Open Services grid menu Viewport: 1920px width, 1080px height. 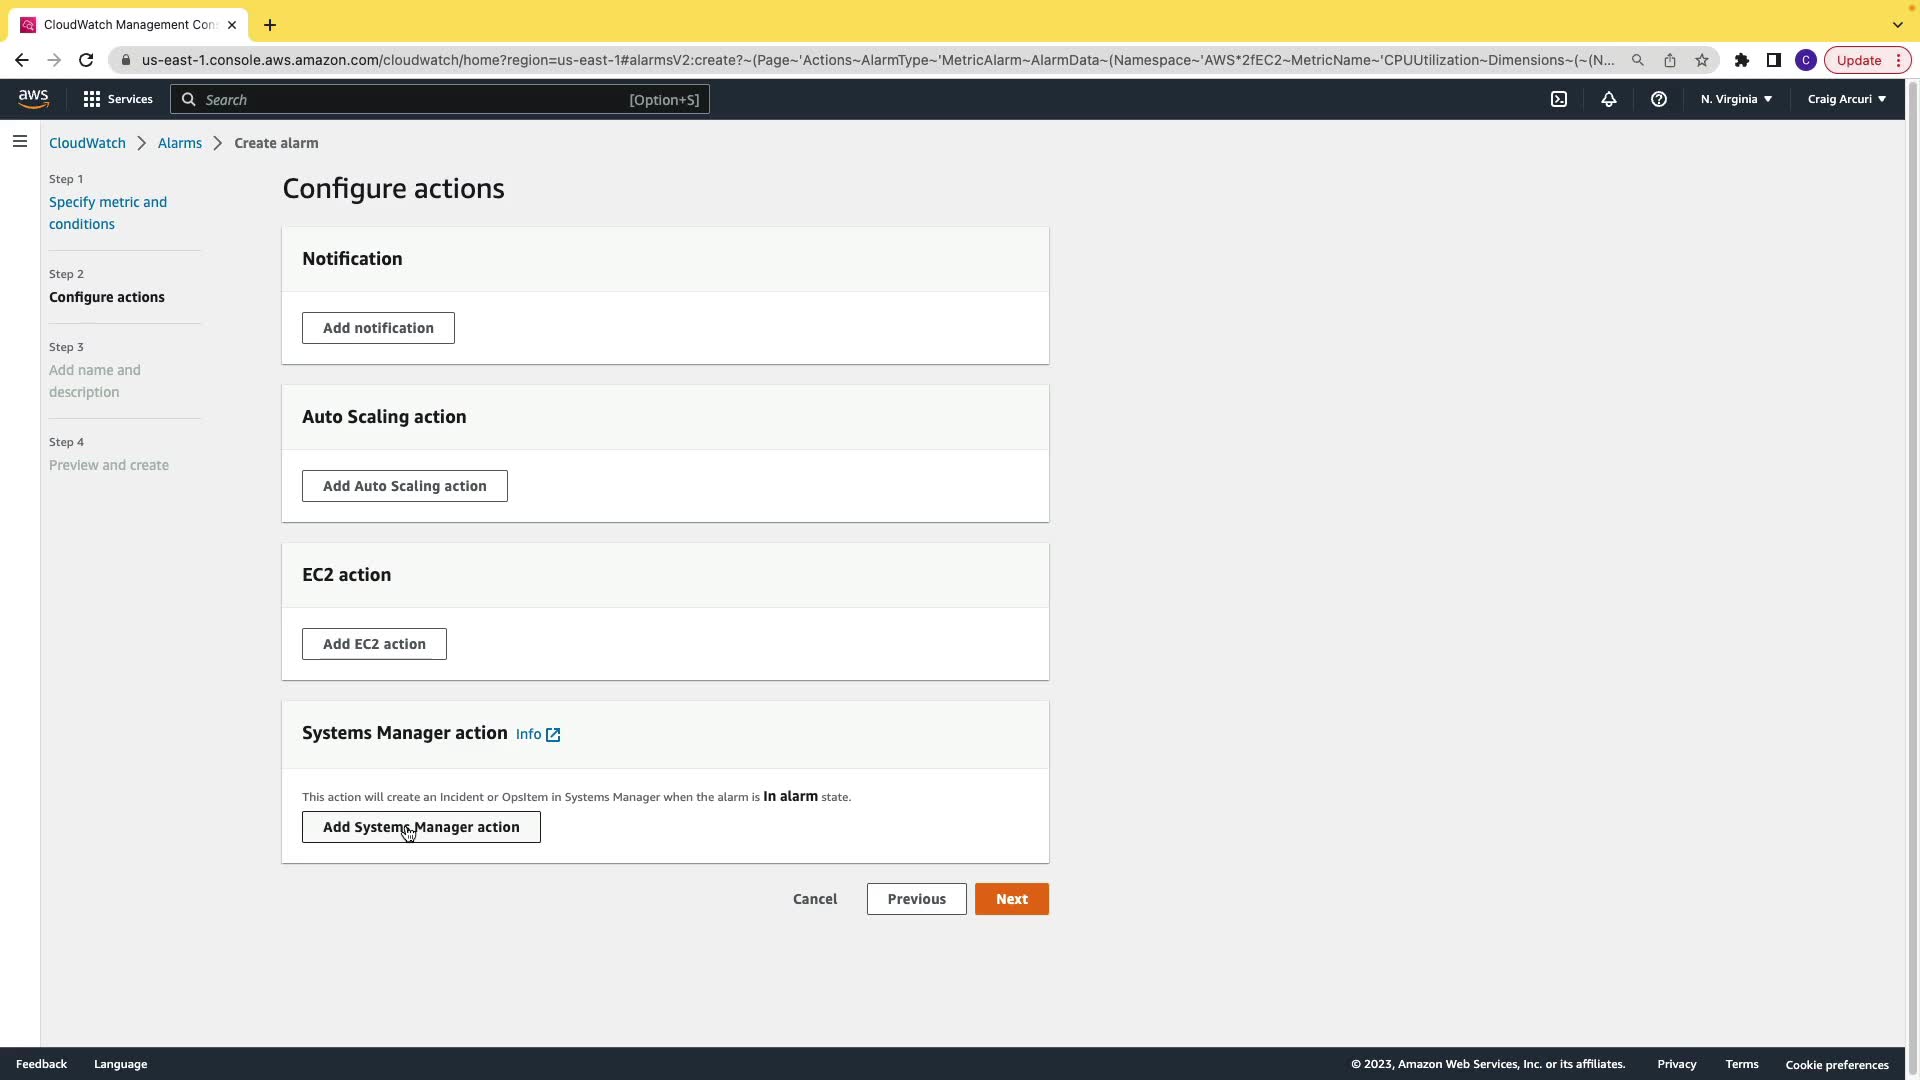(x=117, y=99)
